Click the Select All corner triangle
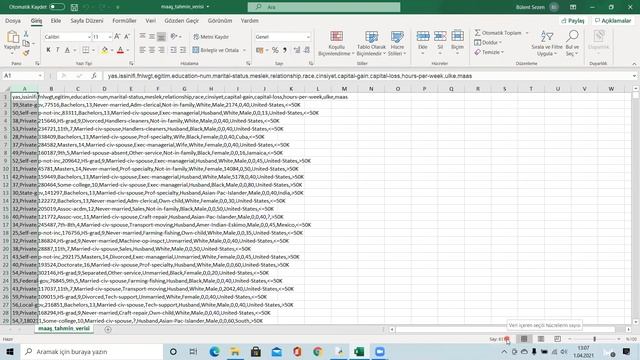The width and height of the screenshot is (640, 360). point(7,89)
